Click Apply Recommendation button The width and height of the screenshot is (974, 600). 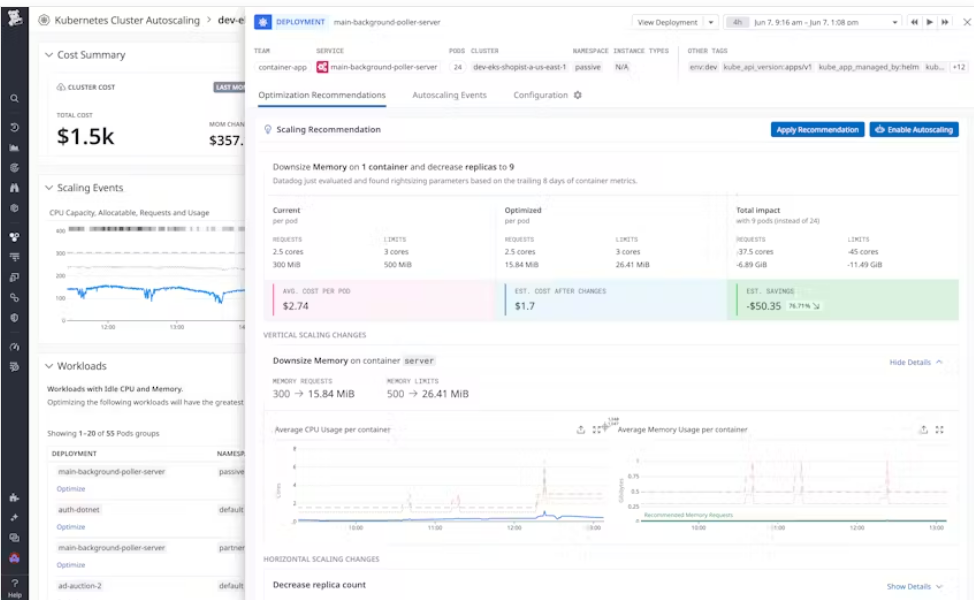[817, 129]
